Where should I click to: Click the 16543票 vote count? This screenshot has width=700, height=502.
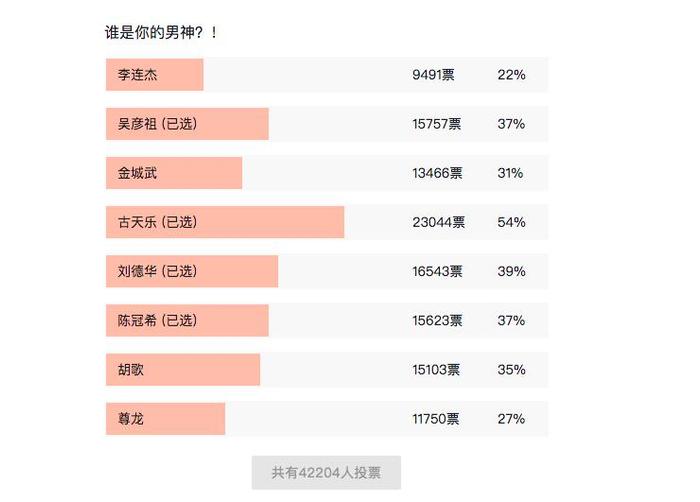437,271
